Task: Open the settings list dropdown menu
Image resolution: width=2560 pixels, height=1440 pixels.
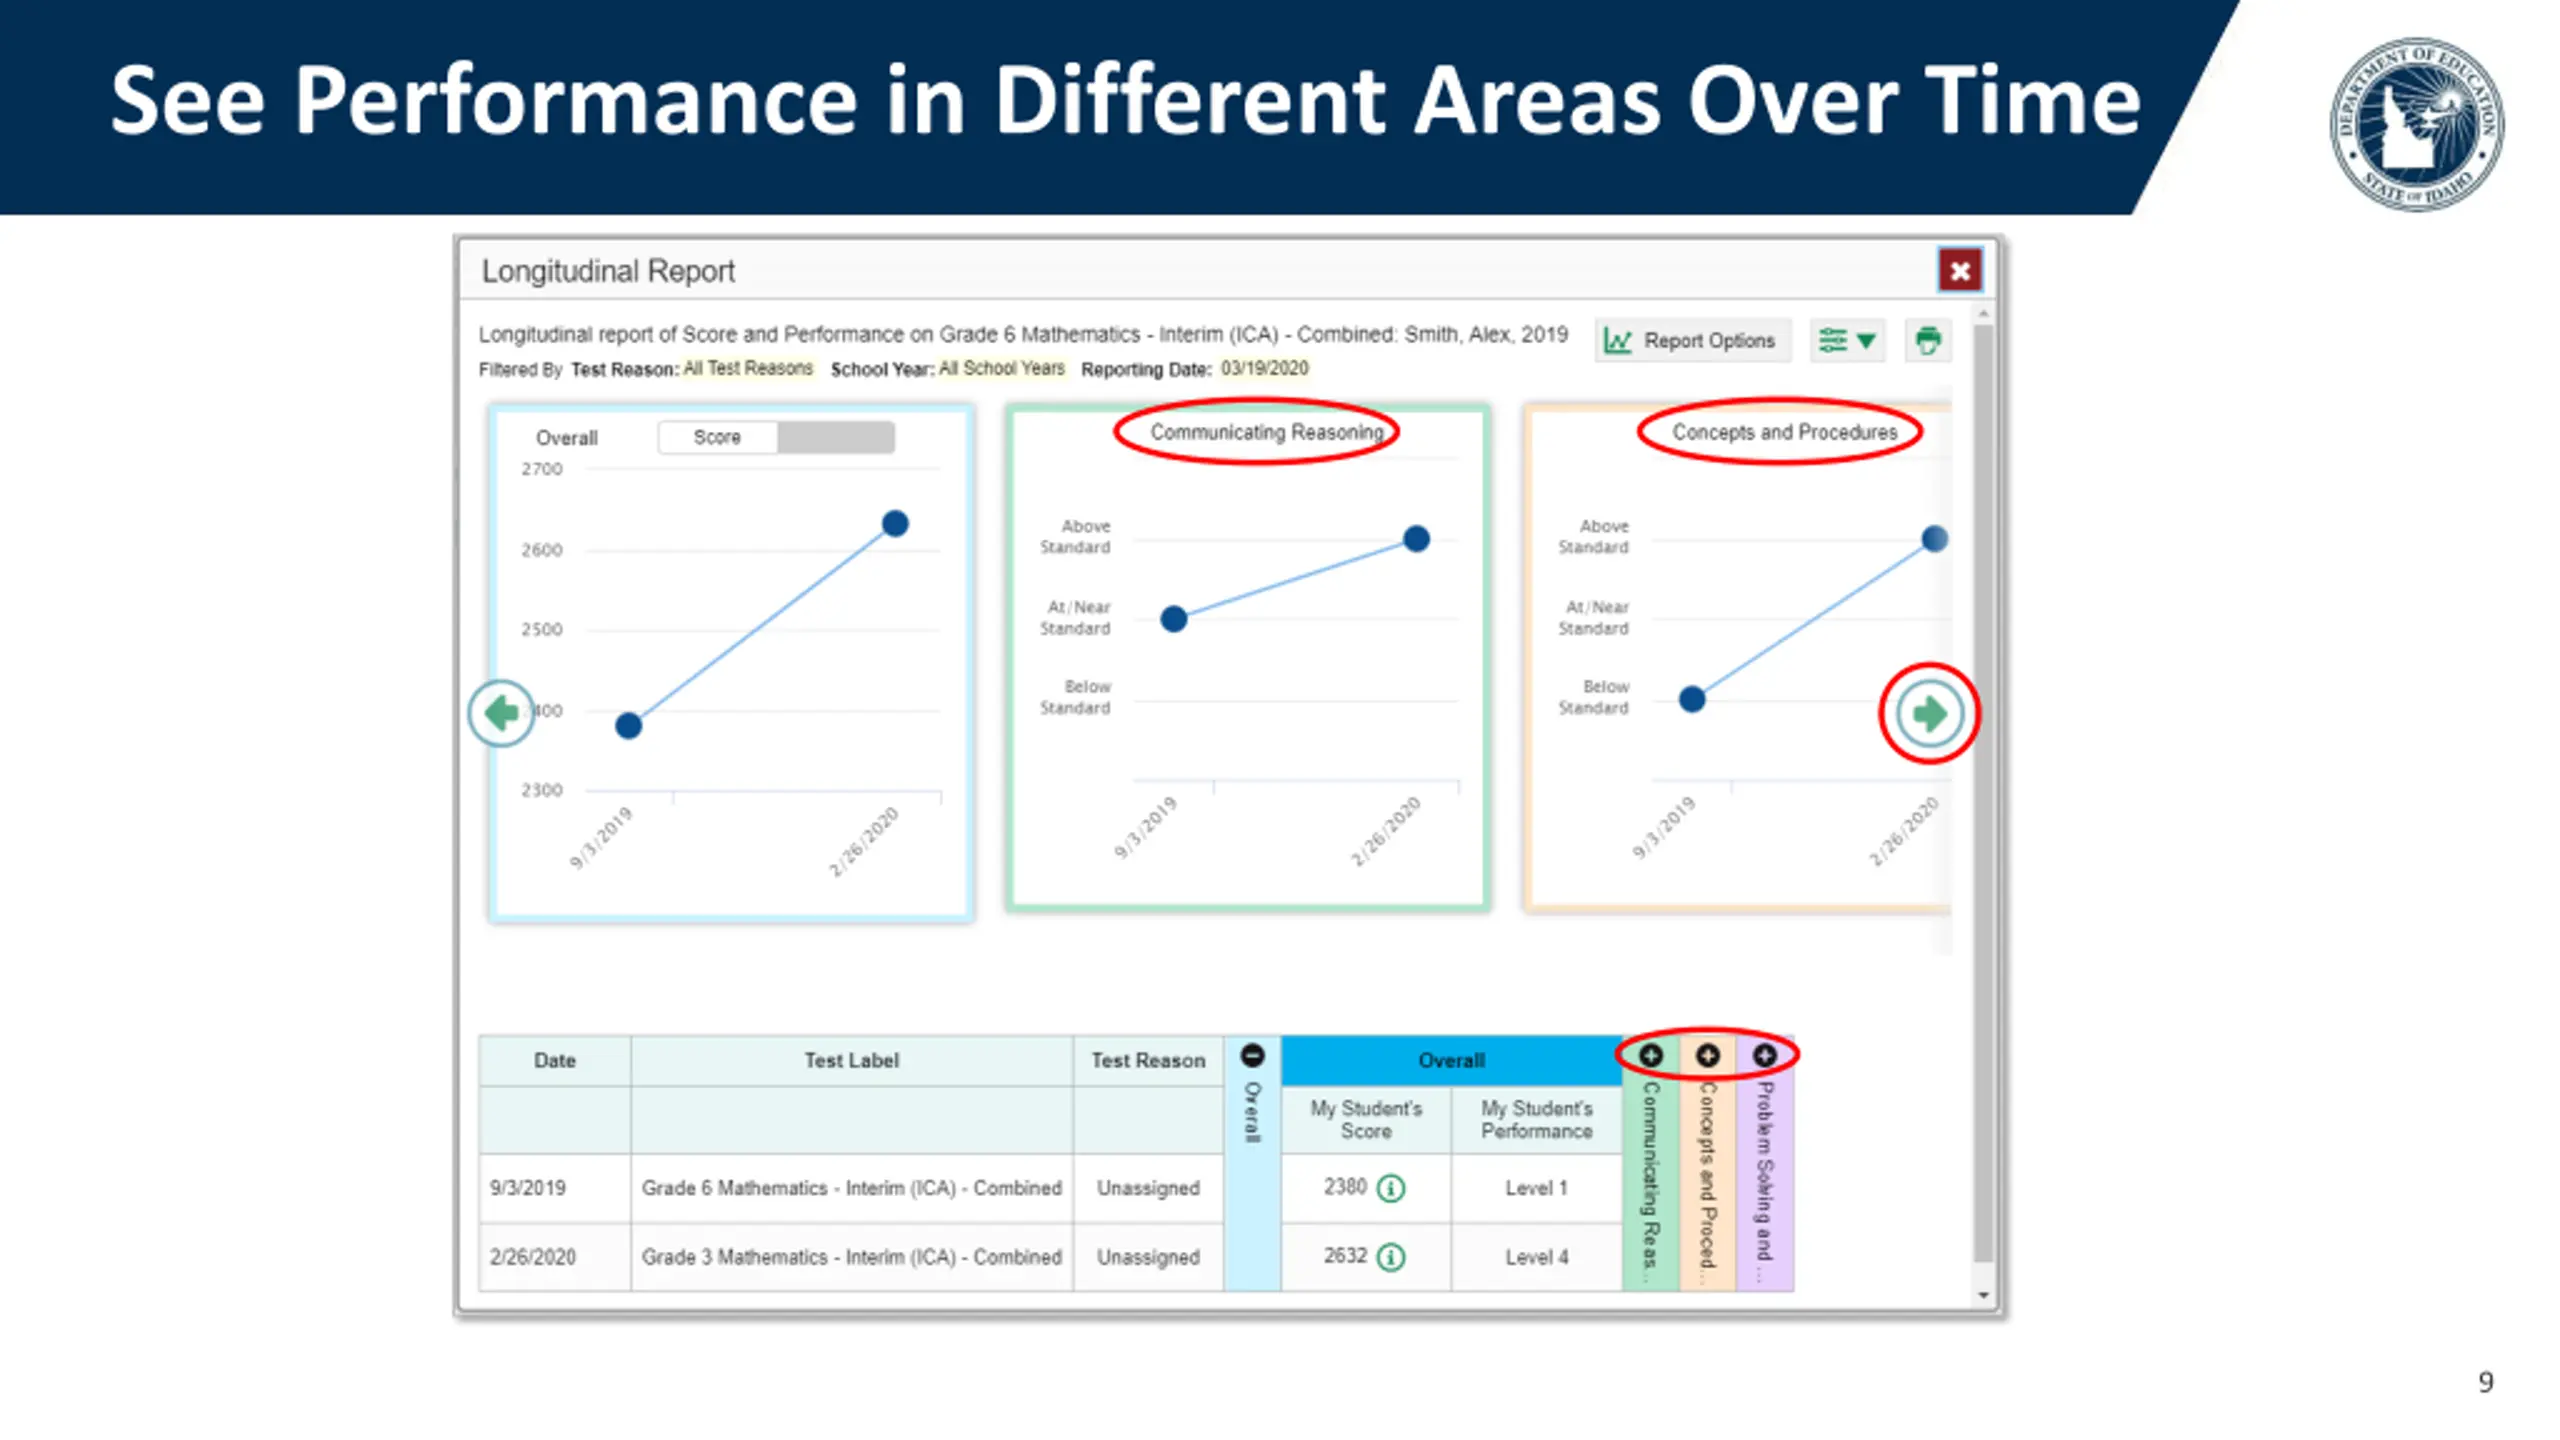Action: [1847, 341]
